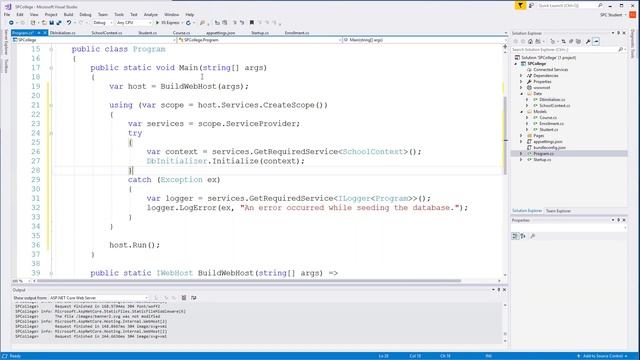
Task: Click the editor horizontal scrollbar
Action: (249, 281)
